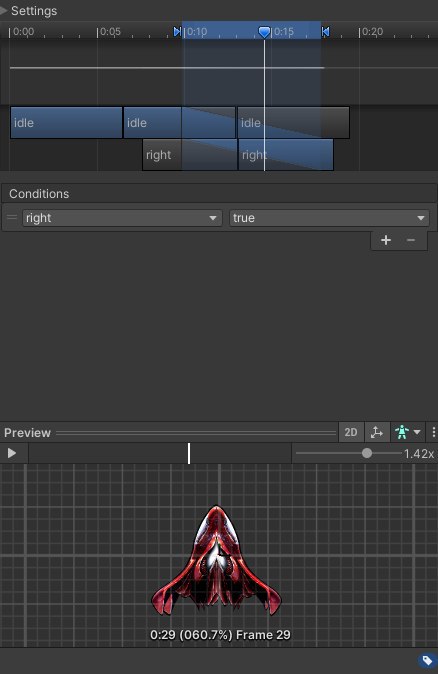Click the Conditions list header

click(x=219, y=193)
